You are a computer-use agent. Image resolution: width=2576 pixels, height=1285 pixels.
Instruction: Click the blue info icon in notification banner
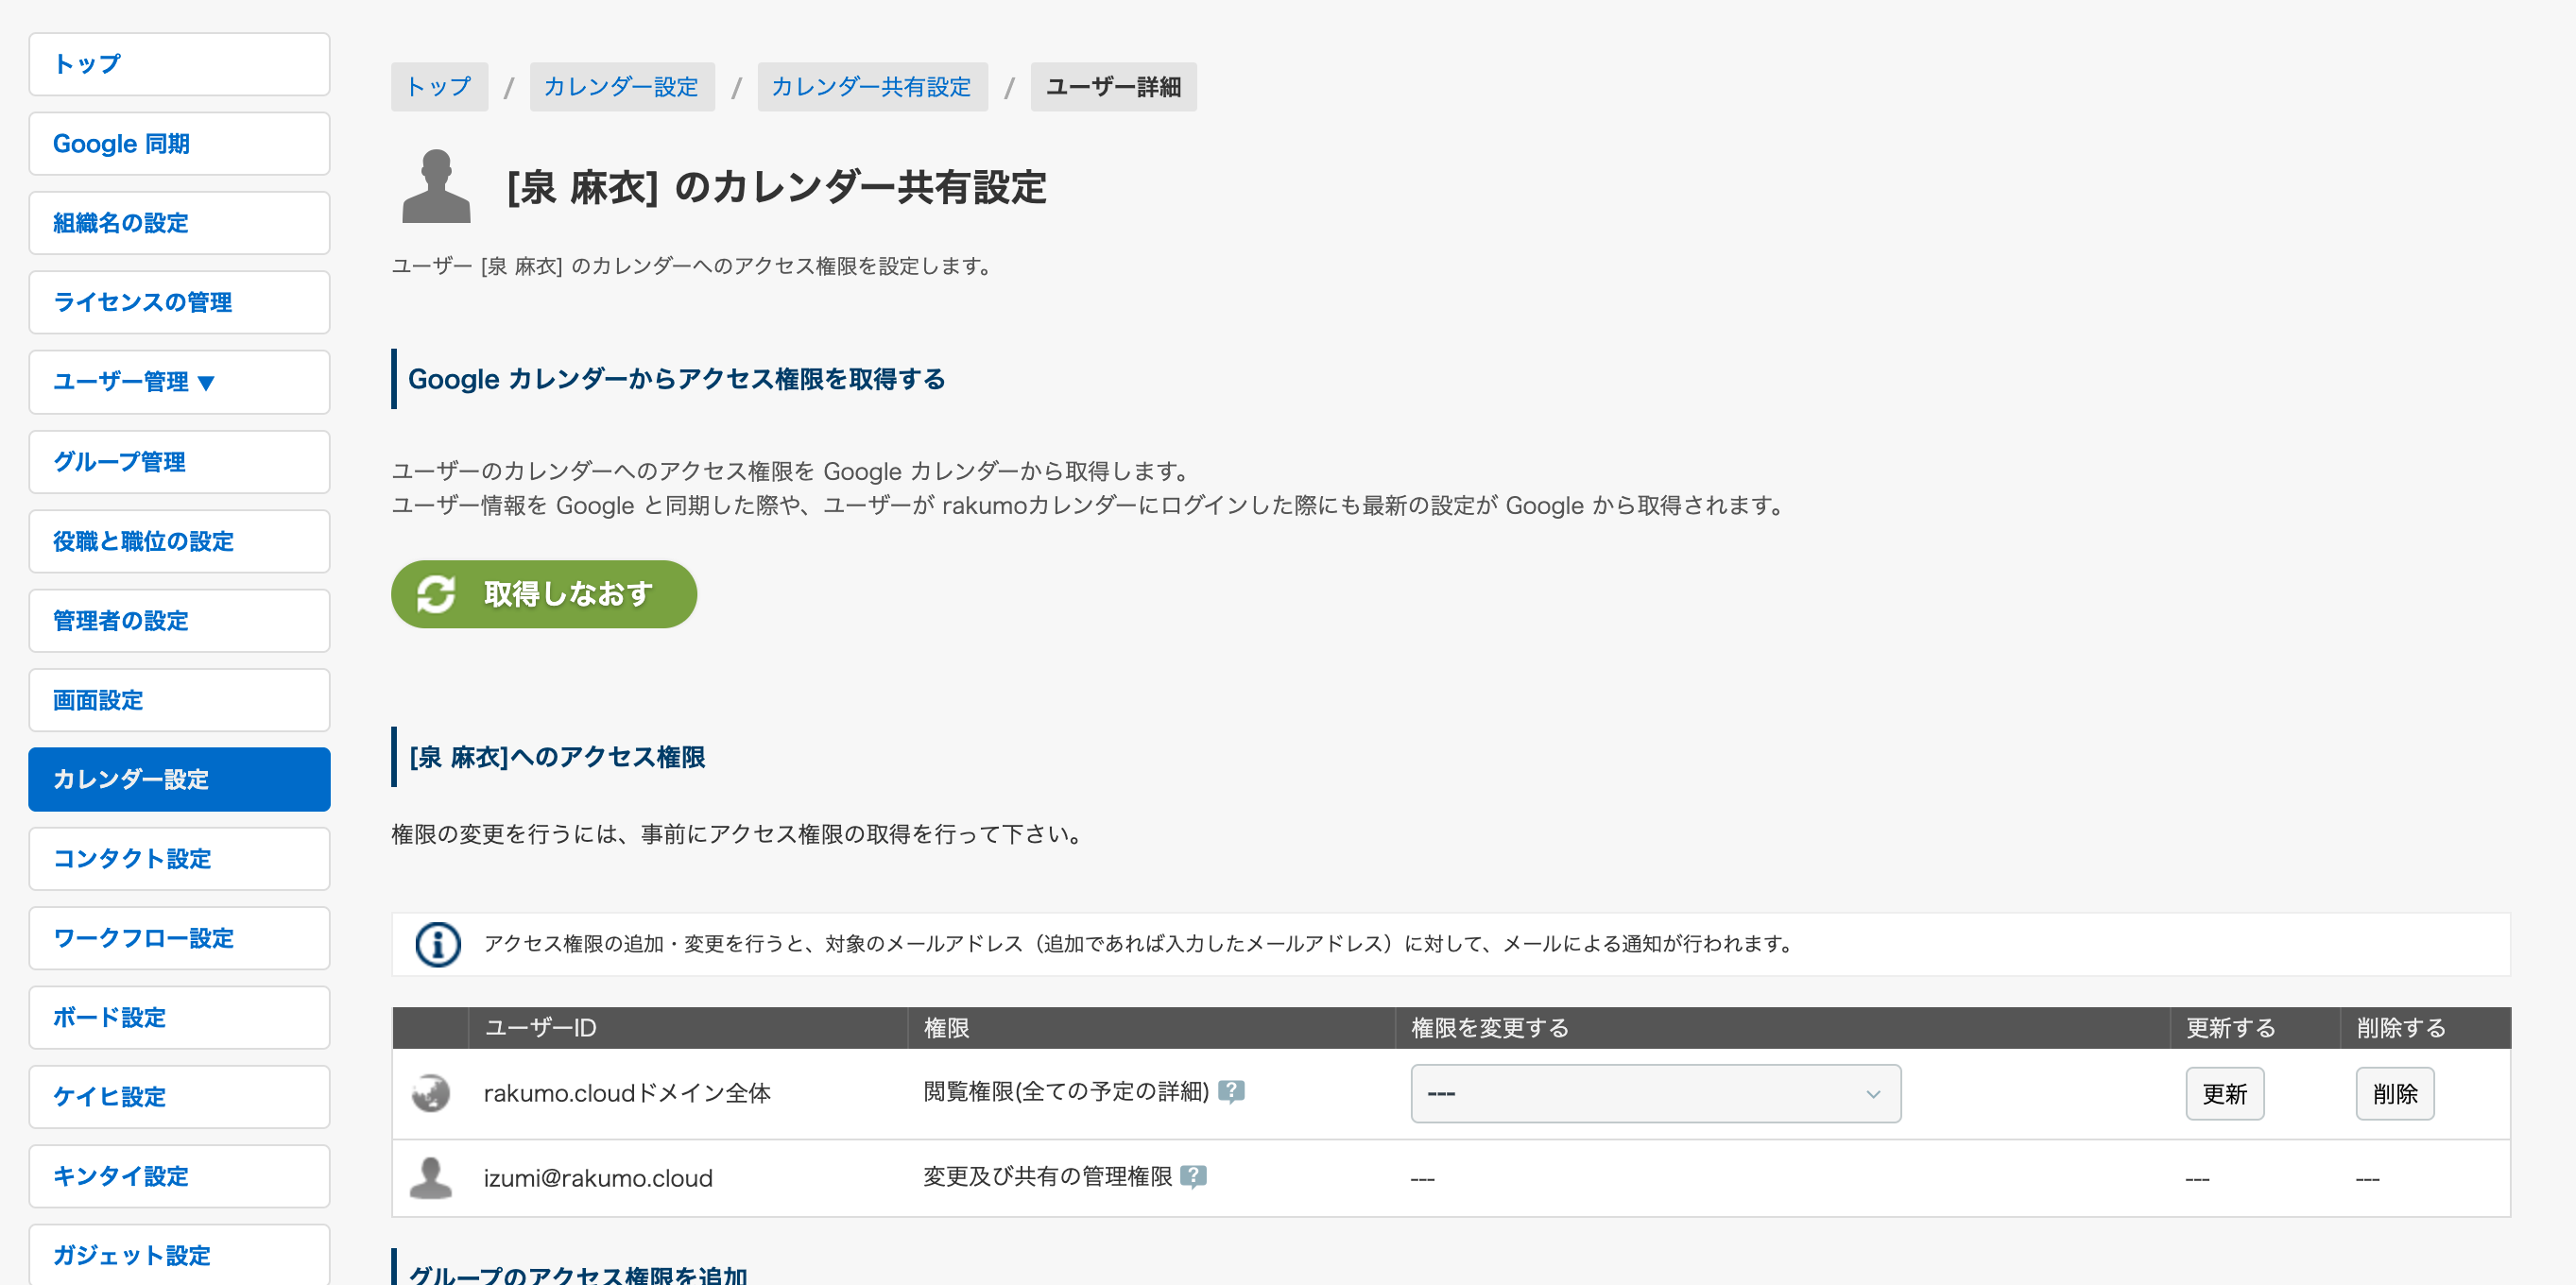(x=438, y=944)
